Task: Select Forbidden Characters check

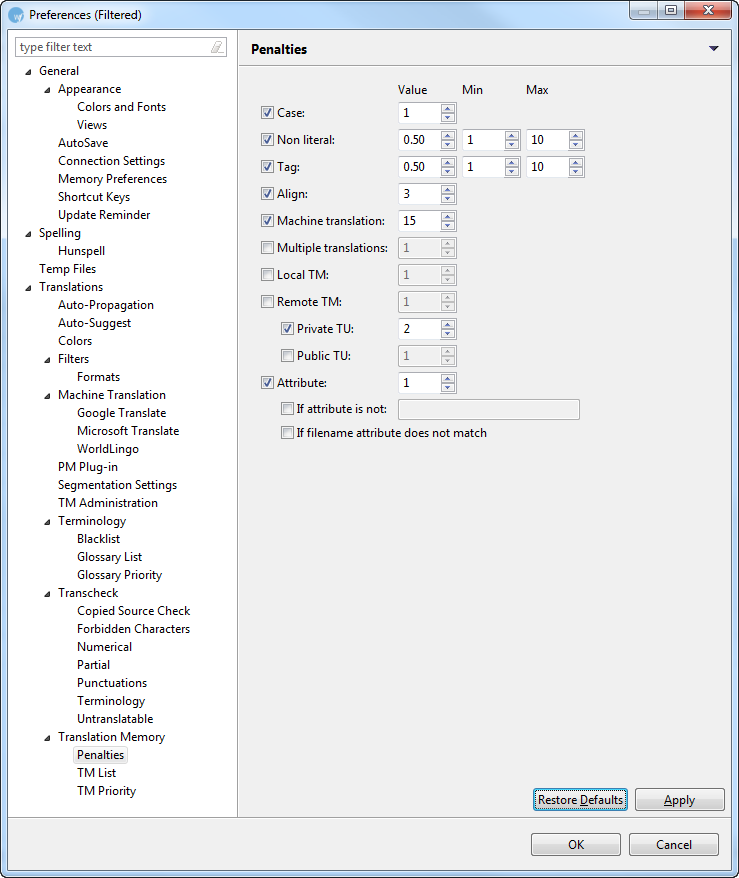Action: [x=133, y=629]
